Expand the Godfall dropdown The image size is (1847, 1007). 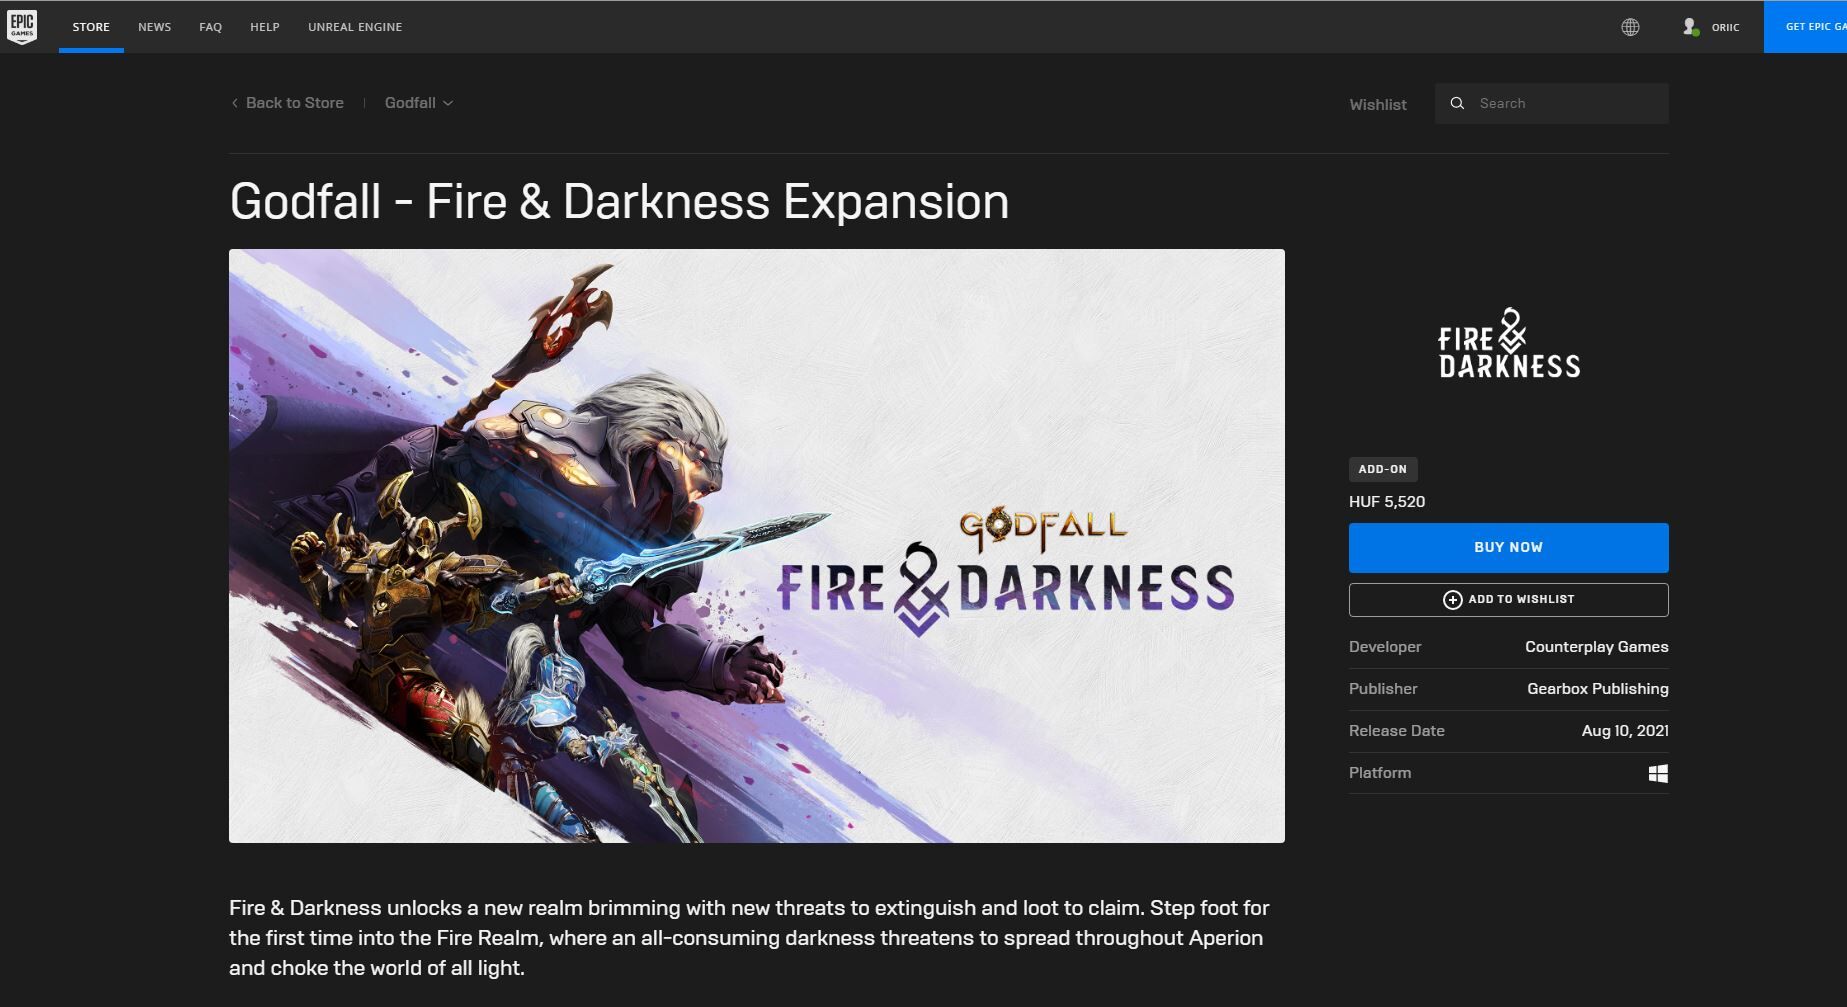(419, 103)
